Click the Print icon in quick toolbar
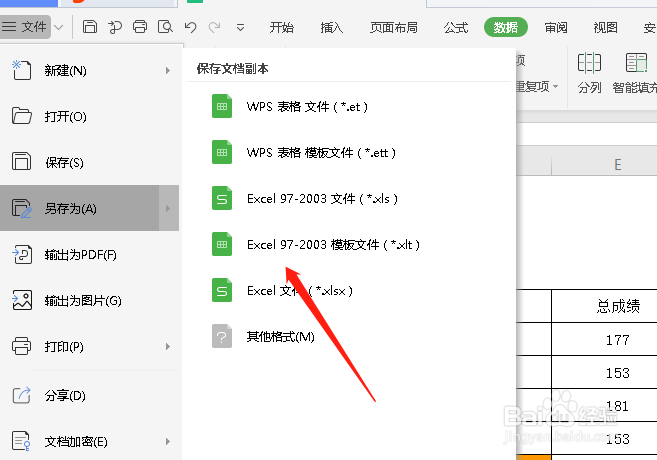The height and width of the screenshot is (460, 657). click(140, 27)
